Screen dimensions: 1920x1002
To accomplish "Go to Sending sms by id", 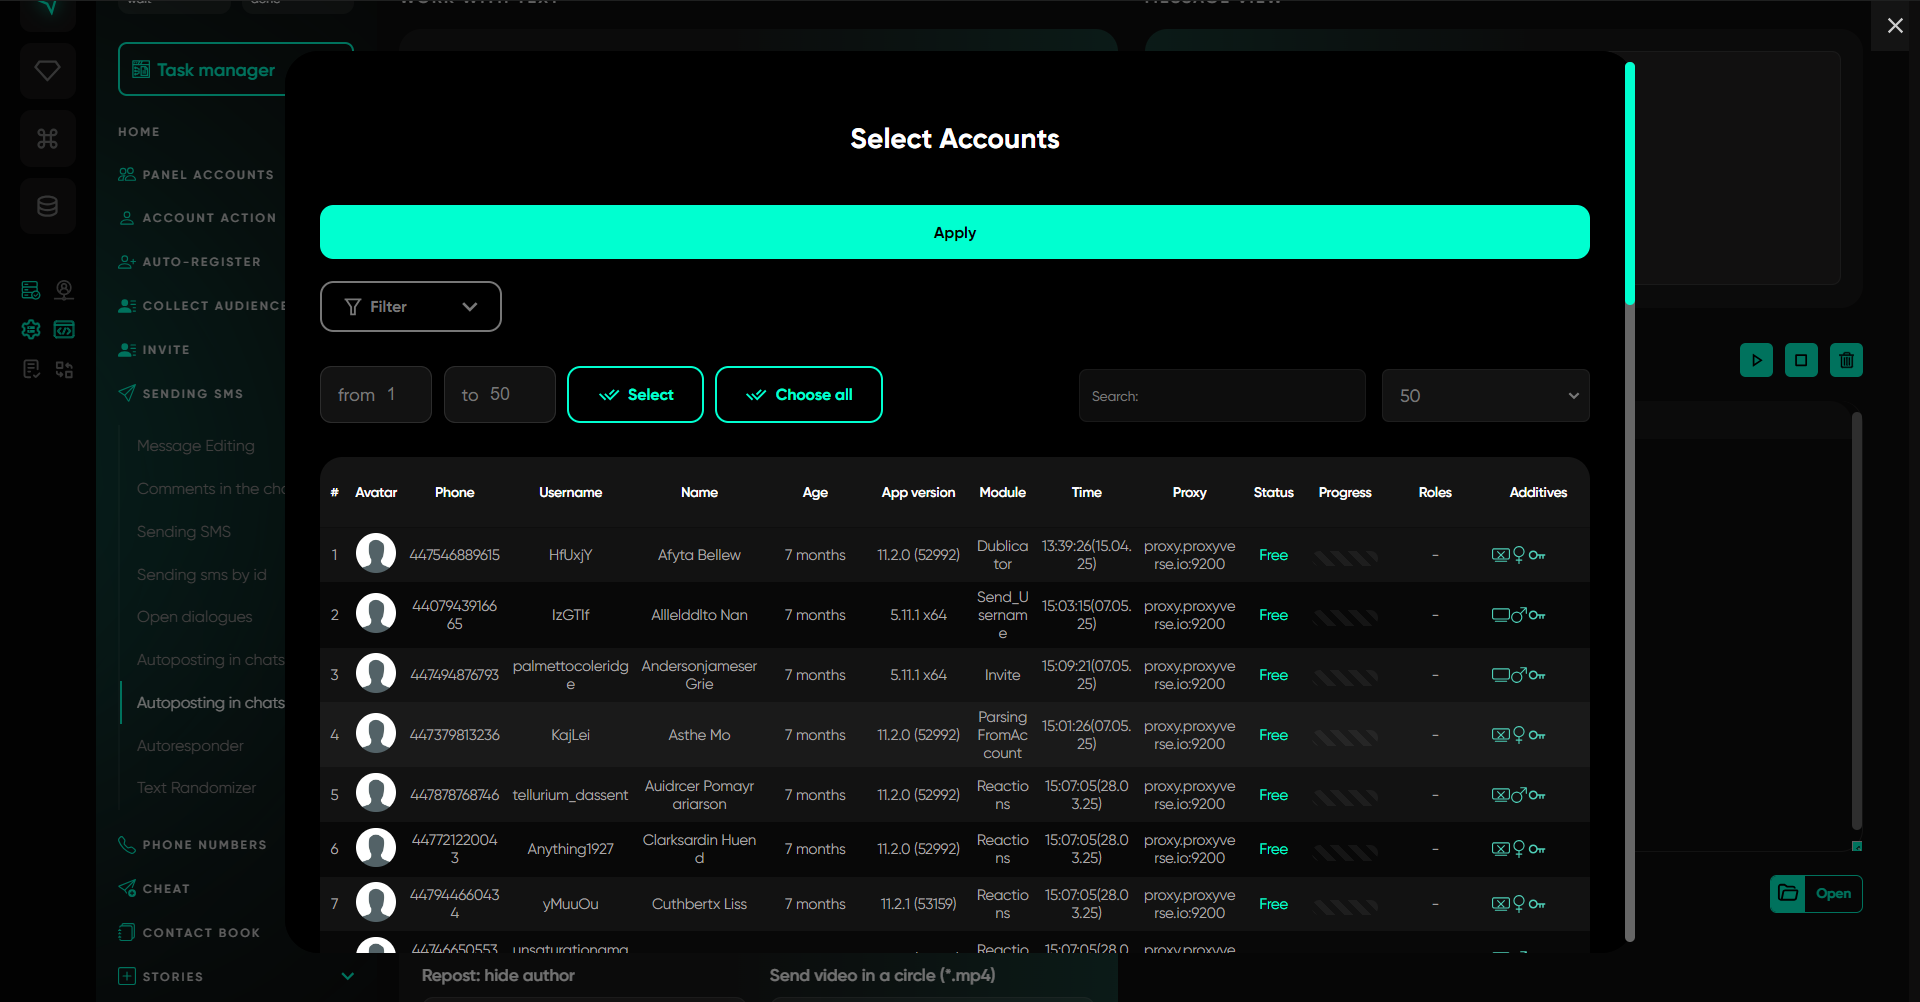I will [x=201, y=575].
